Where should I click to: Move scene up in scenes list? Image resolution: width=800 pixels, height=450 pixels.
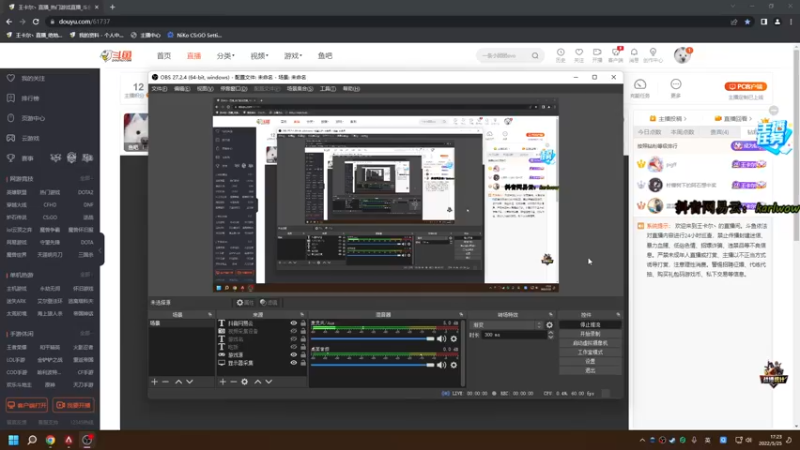pyautogui.click(x=179, y=382)
